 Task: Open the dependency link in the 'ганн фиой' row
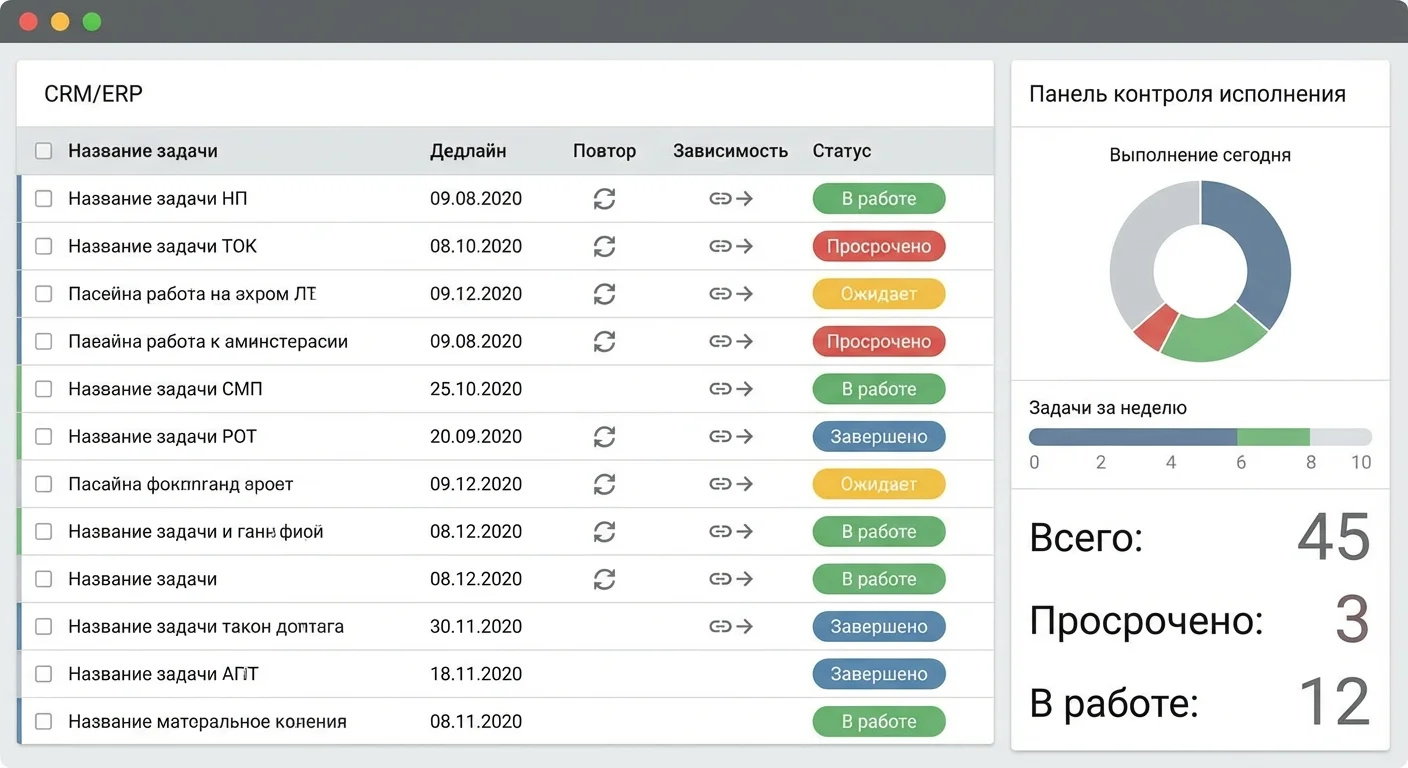[731, 531]
